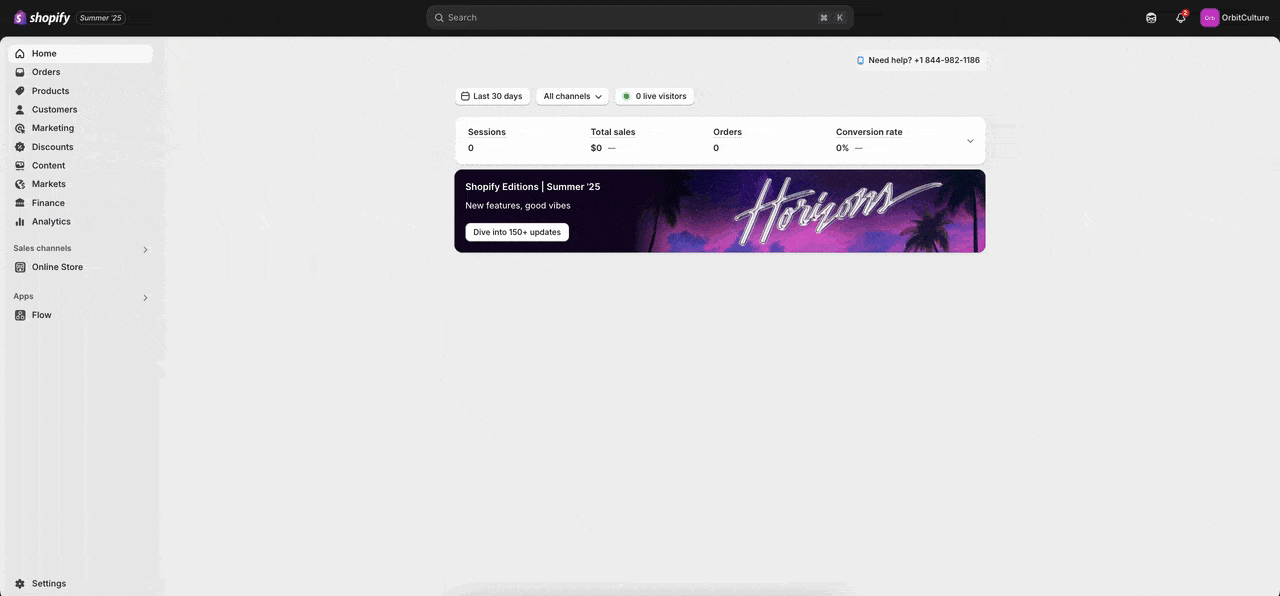Screen dimensions: 1280x596
Task: Click the Finance bank icon
Action: point(20,203)
